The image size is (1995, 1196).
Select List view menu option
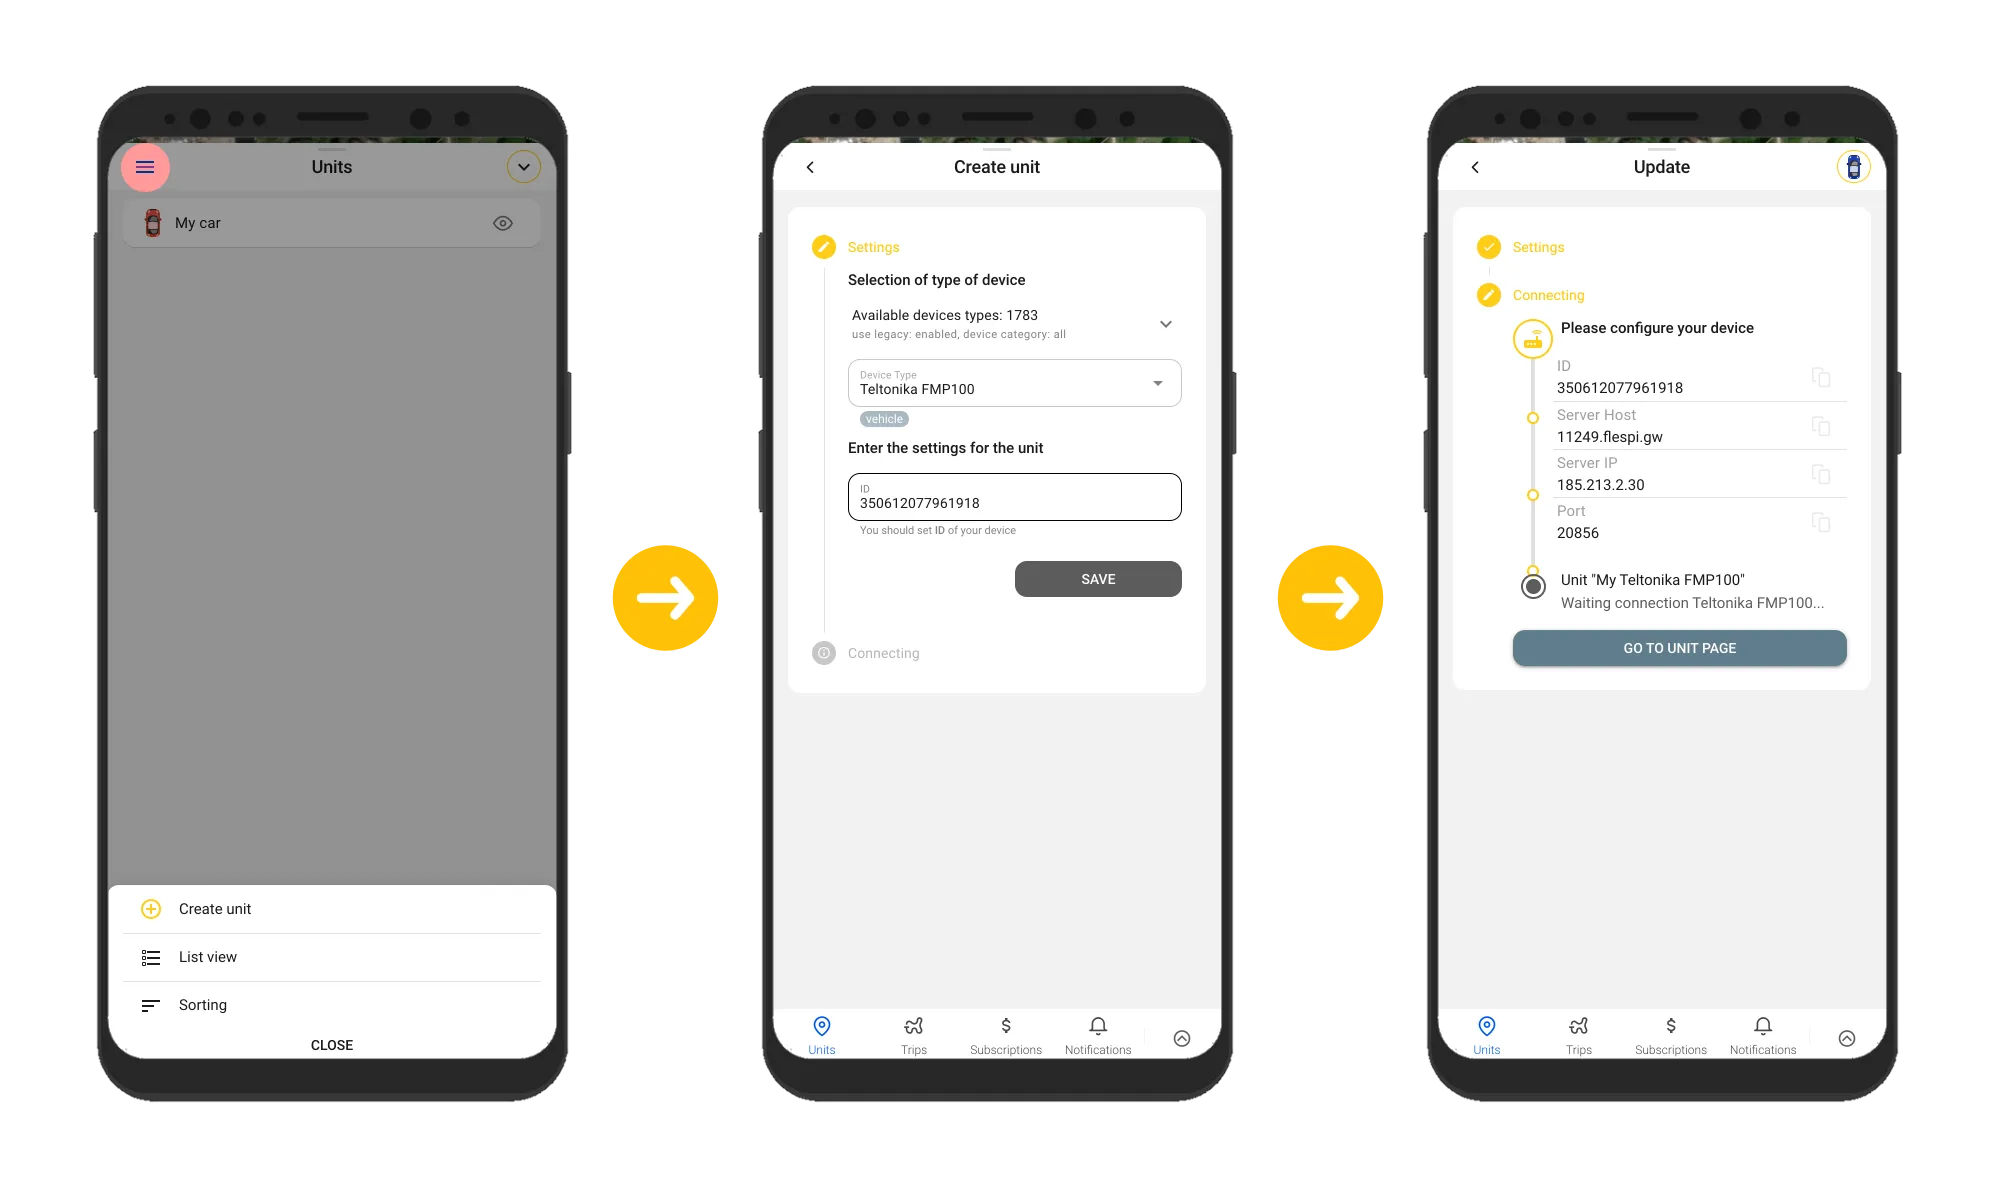(x=206, y=957)
